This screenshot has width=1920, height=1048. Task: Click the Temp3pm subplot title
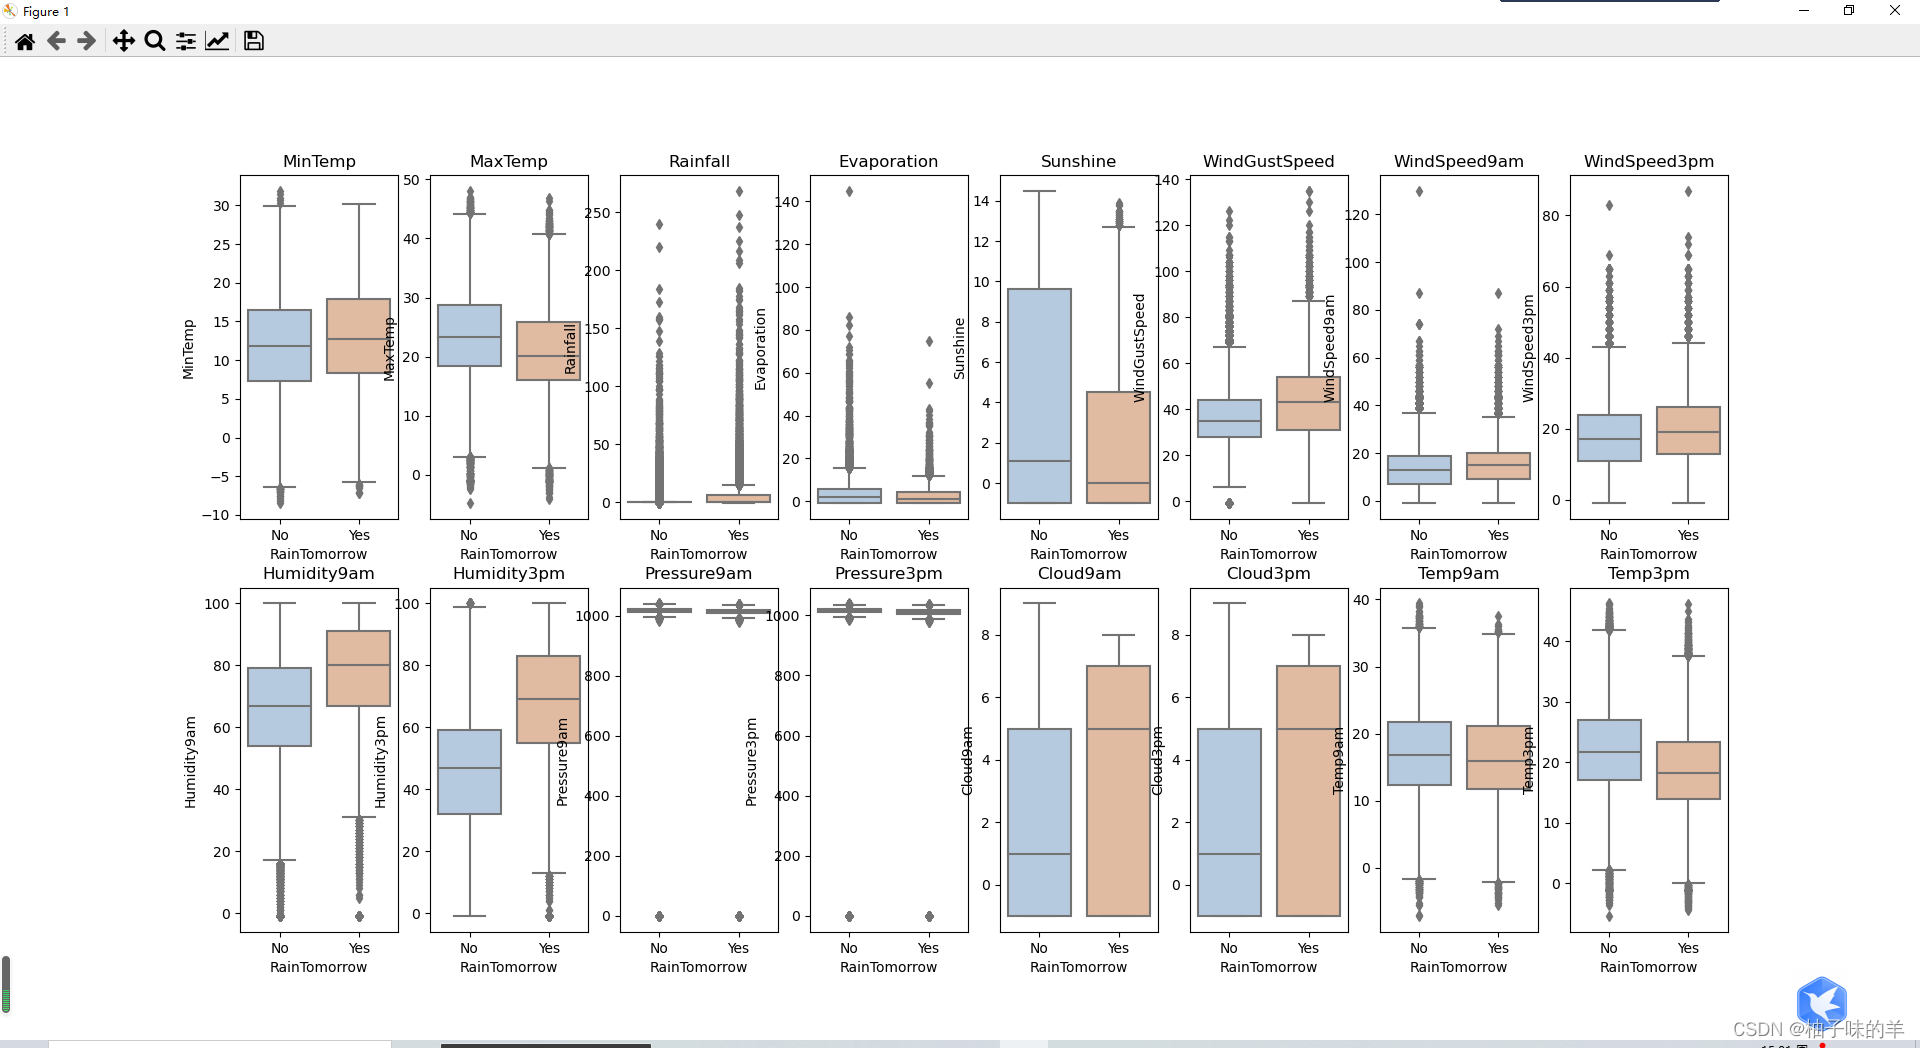point(1649,573)
